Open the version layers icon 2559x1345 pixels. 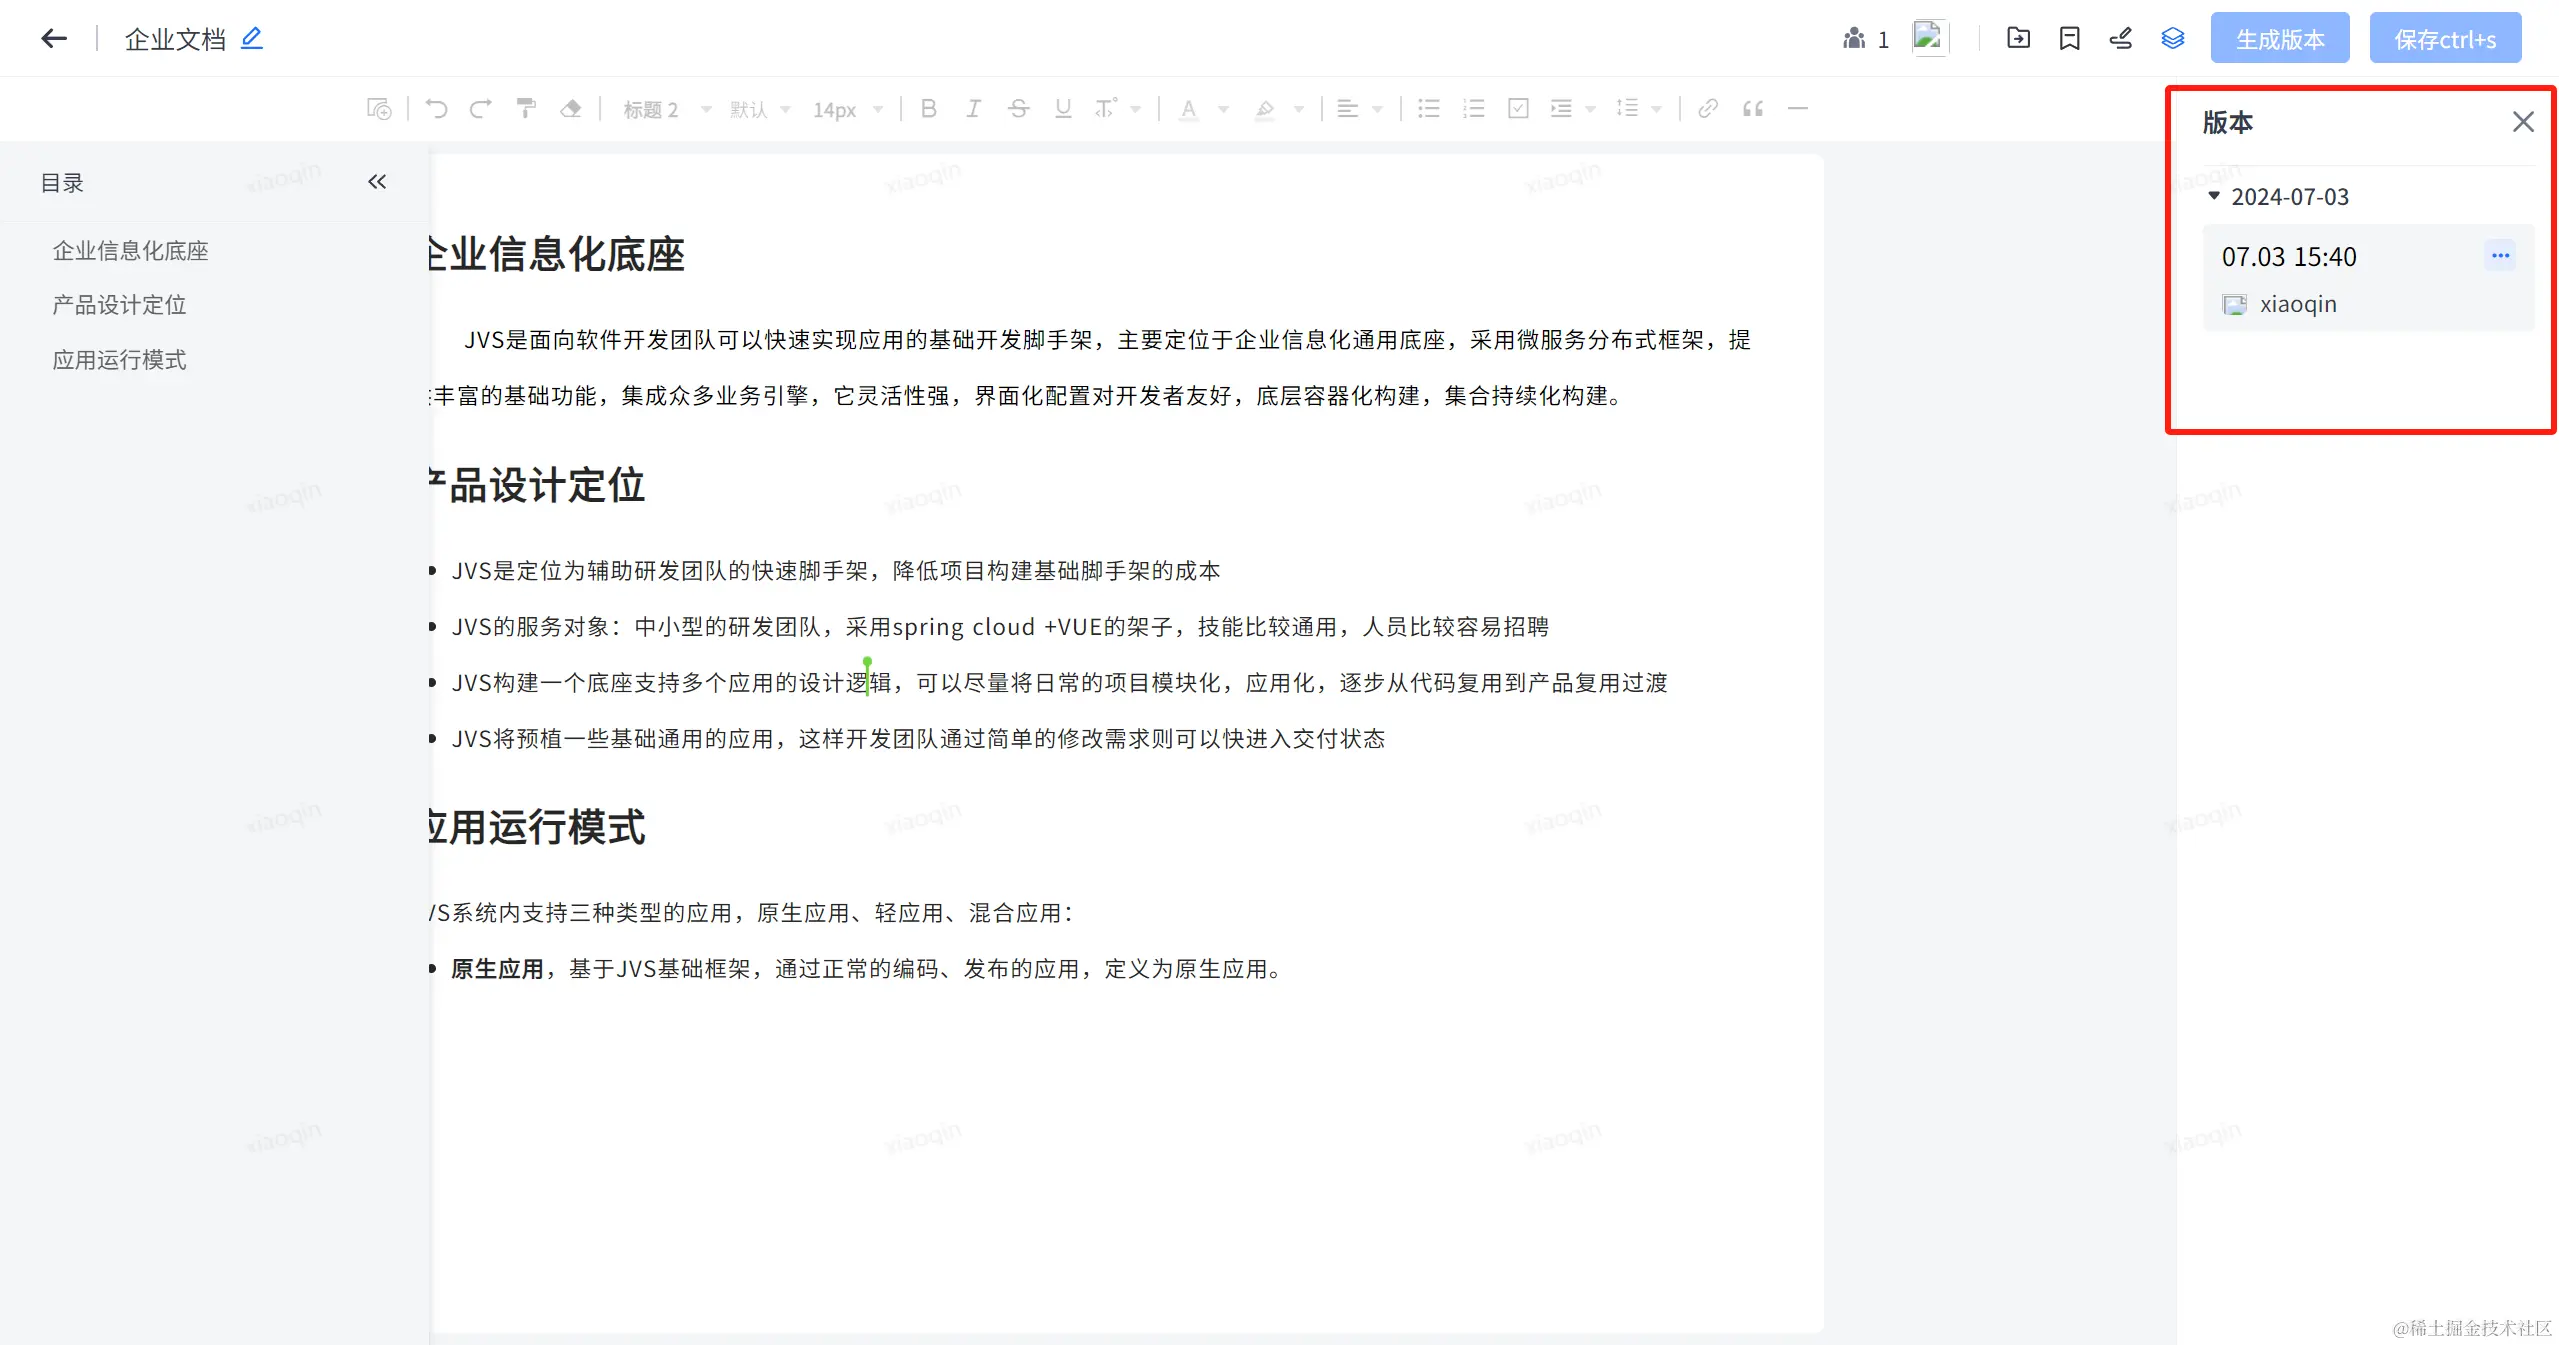(x=2172, y=39)
